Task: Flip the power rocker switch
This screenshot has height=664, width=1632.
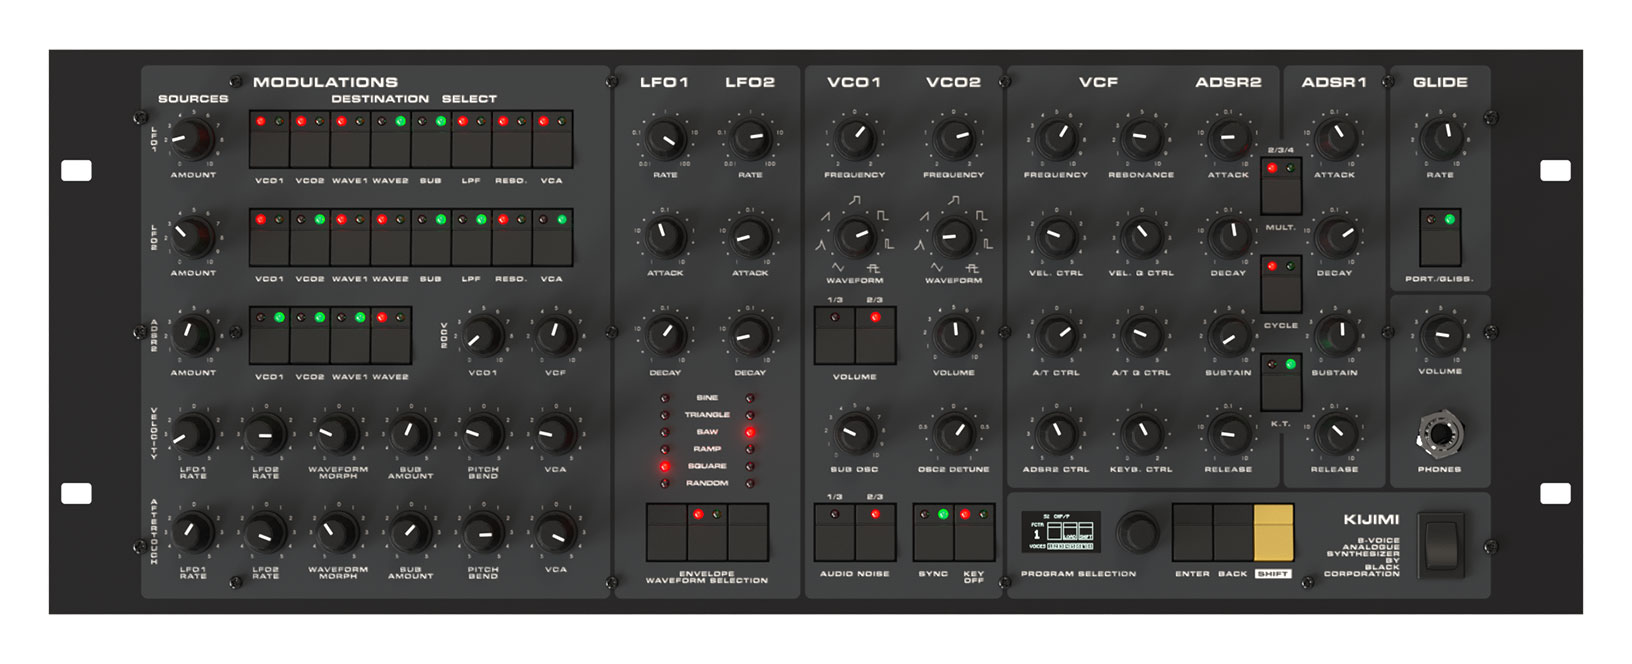Action: coord(1441,545)
